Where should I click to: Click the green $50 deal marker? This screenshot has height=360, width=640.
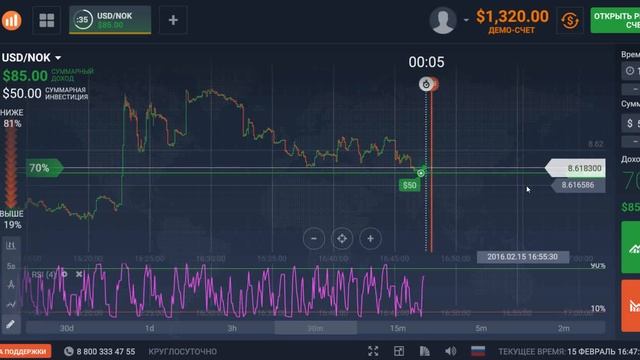409,185
